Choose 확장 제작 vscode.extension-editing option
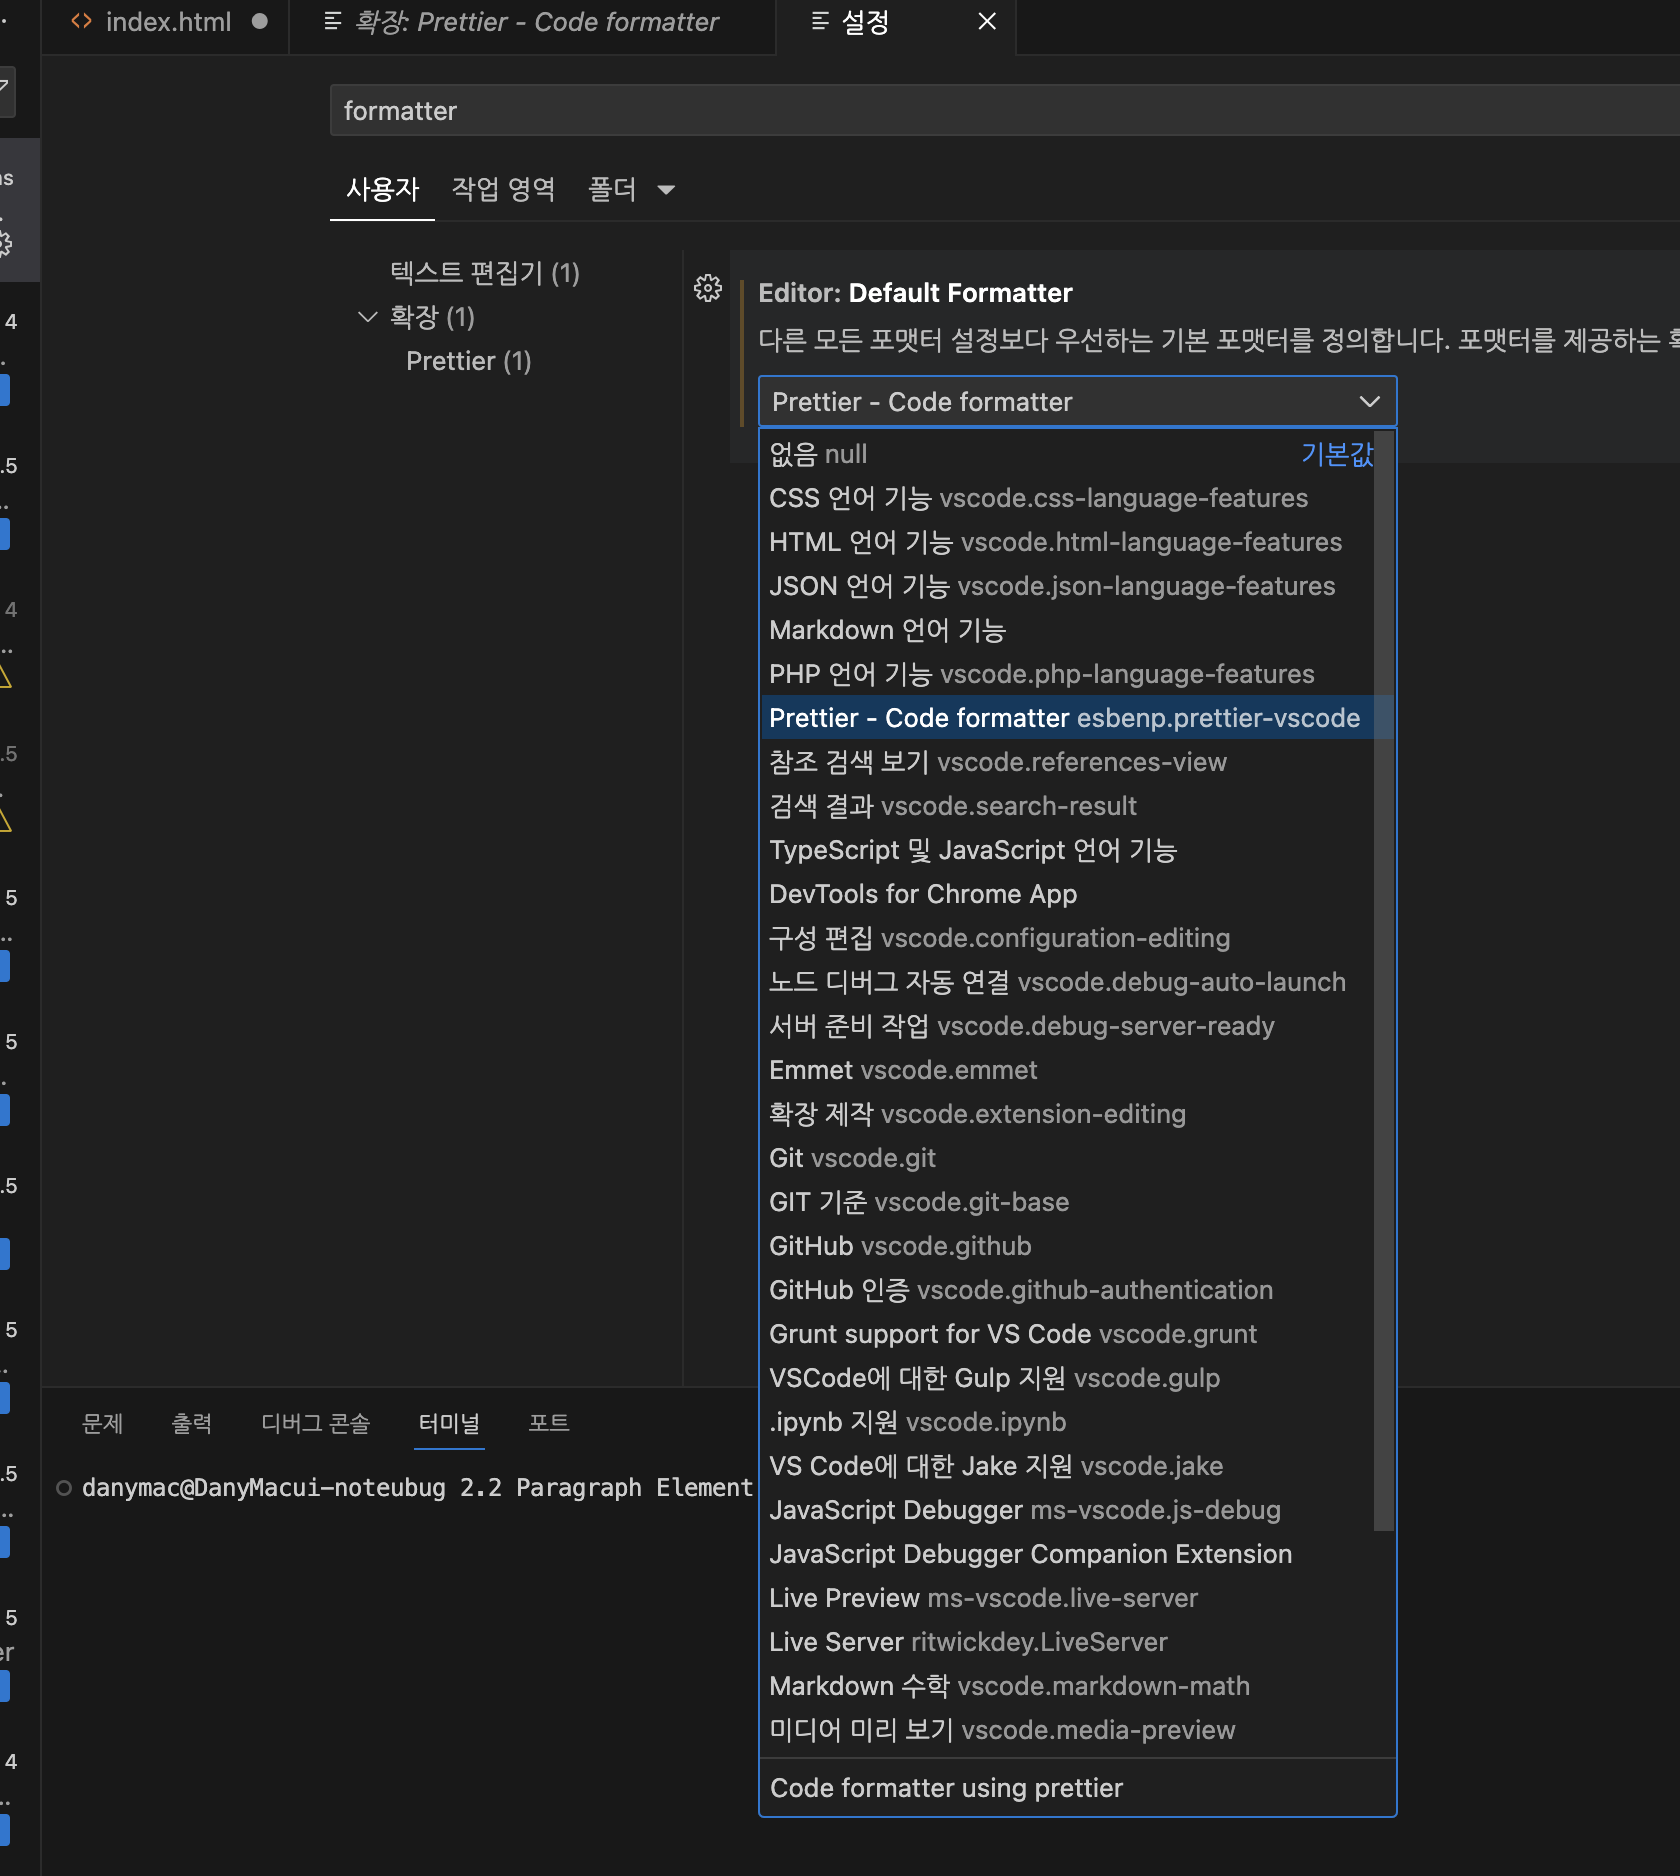Screen dimensions: 1680x1876 point(1067,1114)
